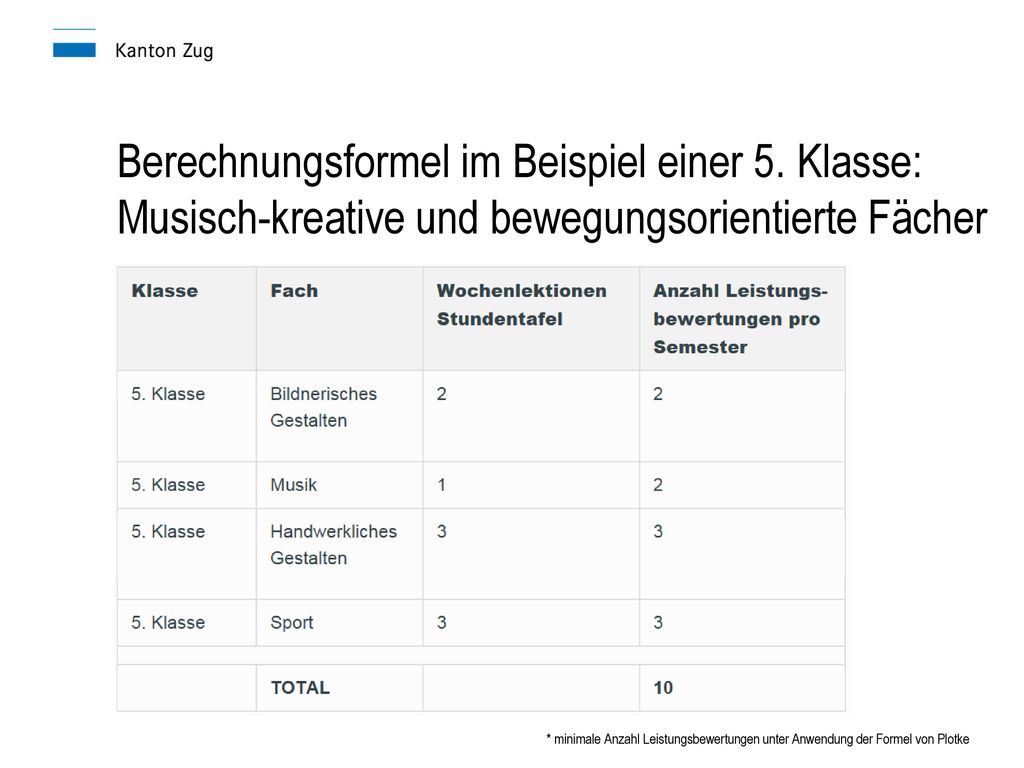Select the Wochenlektionen value 1 for Musik
1024x768 pixels.
pyautogui.click(x=441, y=485)
